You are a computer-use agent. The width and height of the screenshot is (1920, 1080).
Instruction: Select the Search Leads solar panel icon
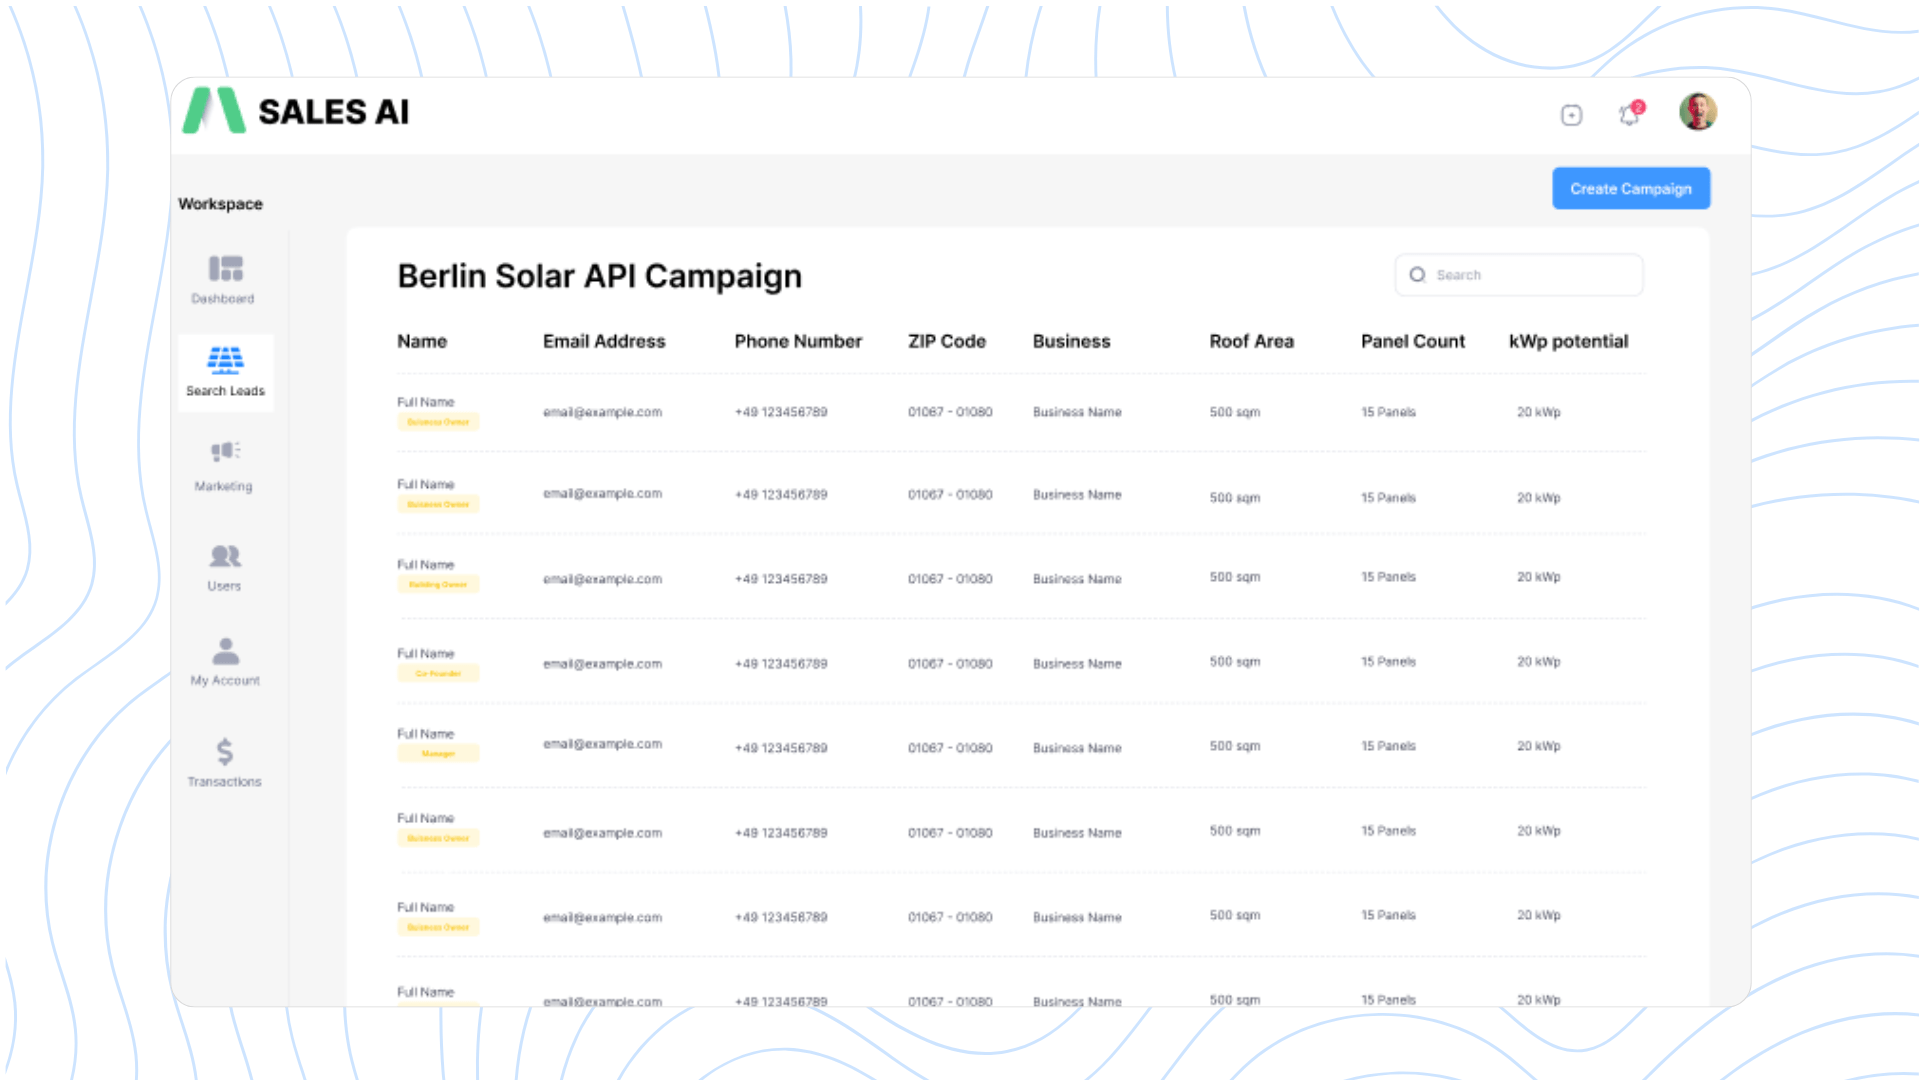coord(225,359)
